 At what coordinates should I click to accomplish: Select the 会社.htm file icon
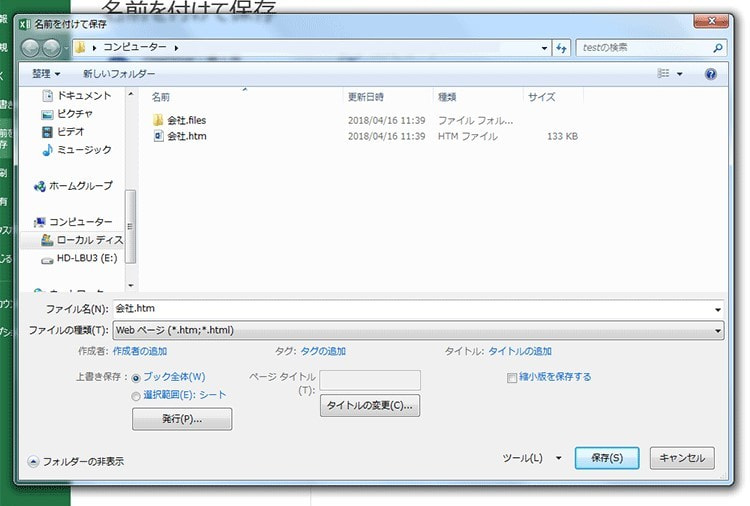click(158, 136)
